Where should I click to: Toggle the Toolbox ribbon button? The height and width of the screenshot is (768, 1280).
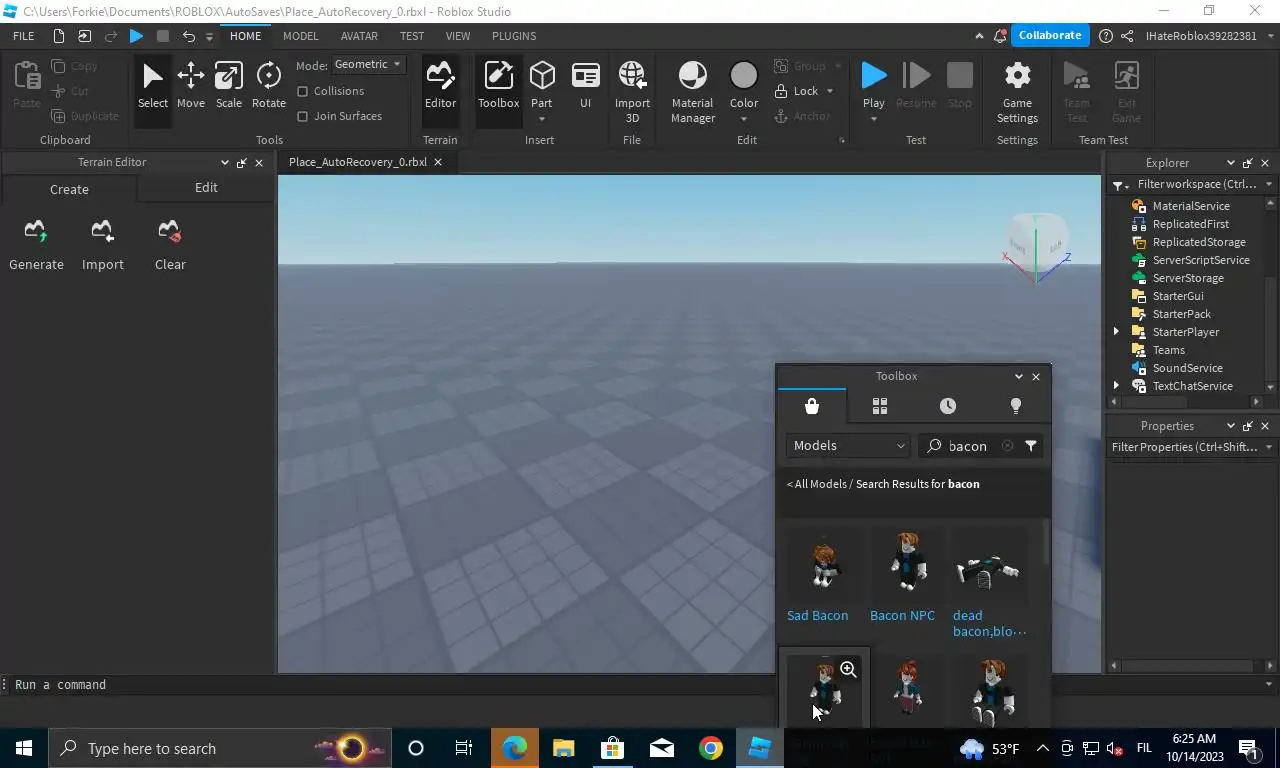(498, 86)
